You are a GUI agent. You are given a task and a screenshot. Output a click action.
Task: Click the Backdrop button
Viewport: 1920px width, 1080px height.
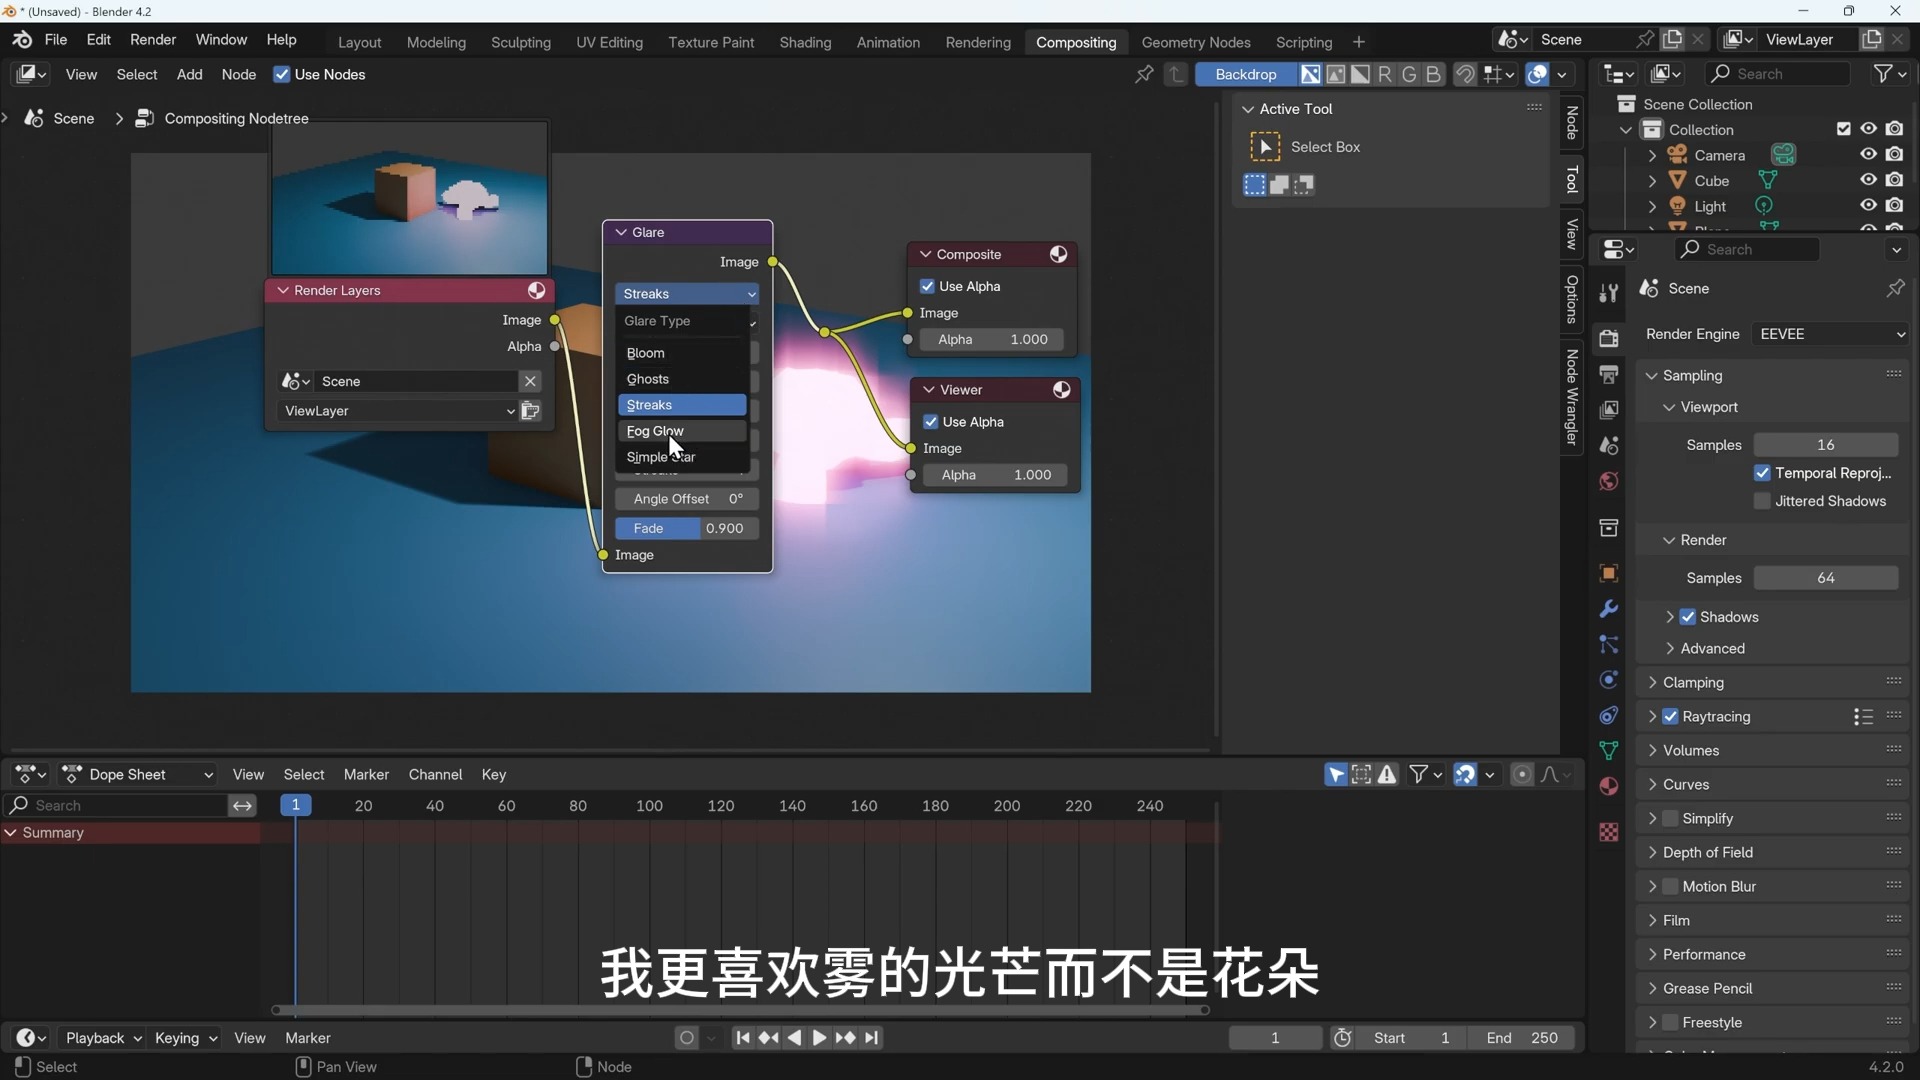tap(1245, 74)
